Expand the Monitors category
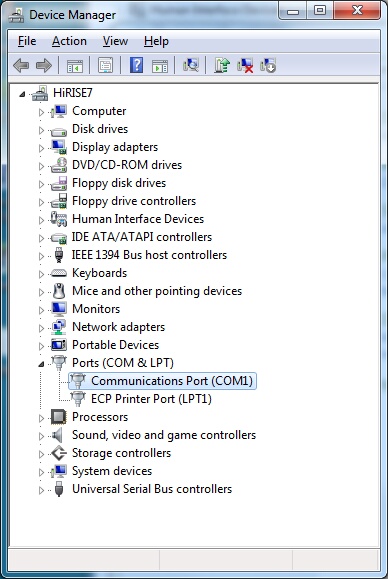This screenshot has height=579, width=388. tap(41, 310)
